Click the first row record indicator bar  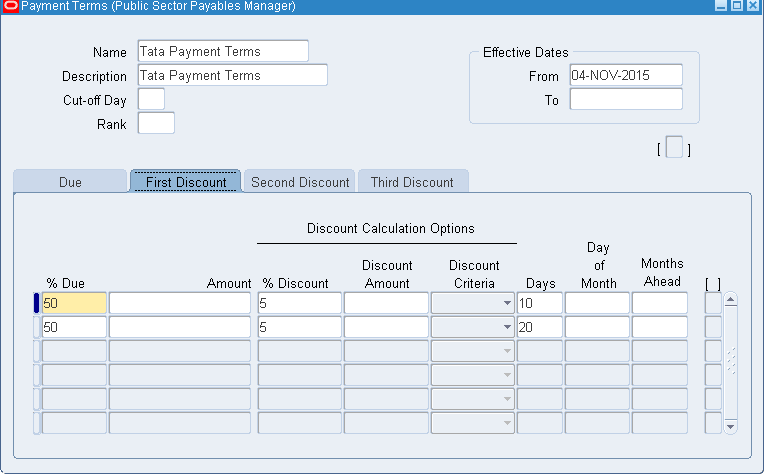(36, 303)
